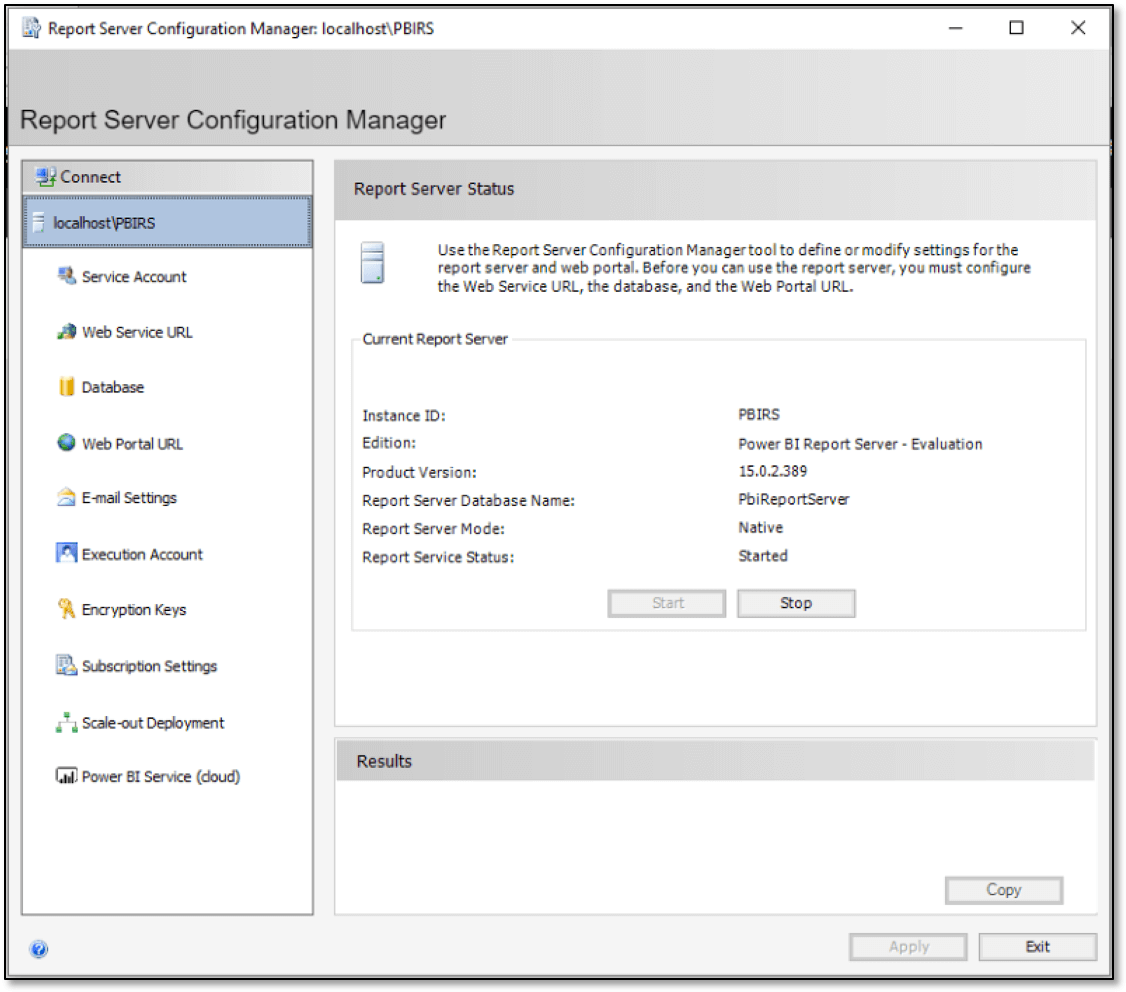
Task: Click the PBIRS instance ID value
Action: [758, 414]
